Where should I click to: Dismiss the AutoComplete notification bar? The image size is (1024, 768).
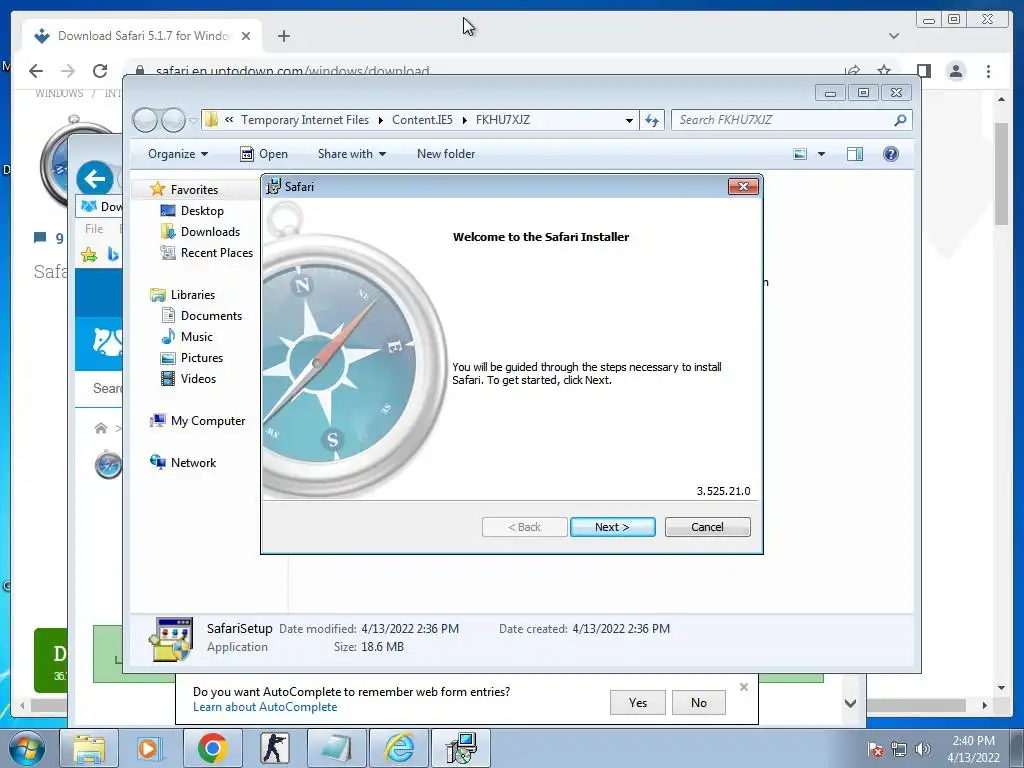pyautogui.click(x=744, y=687)
